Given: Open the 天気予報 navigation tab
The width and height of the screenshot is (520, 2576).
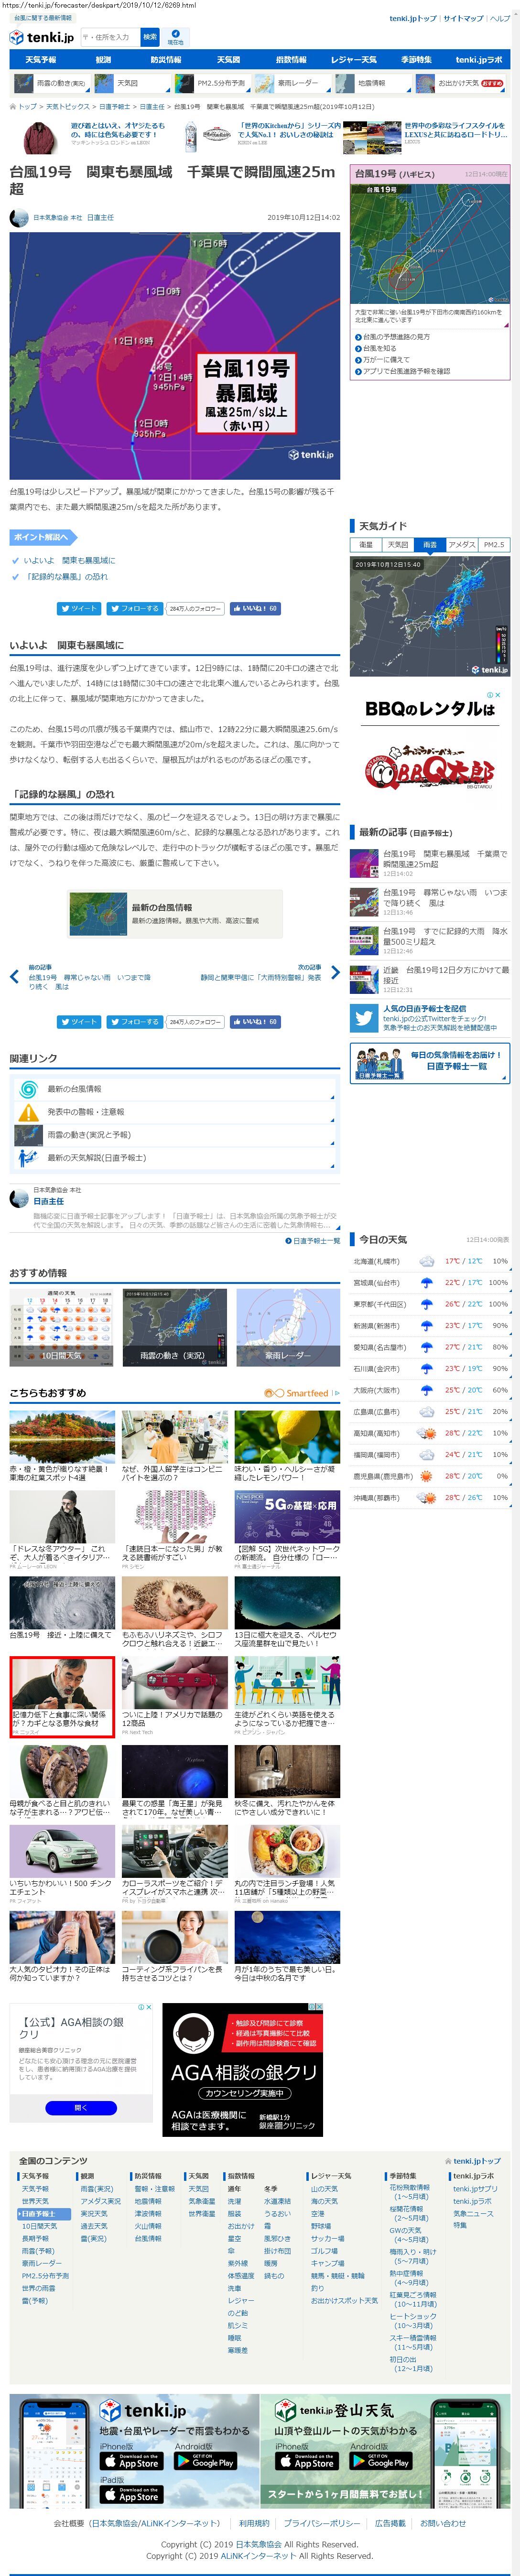Looking at the screenshot, I should [x=41, y=60].
